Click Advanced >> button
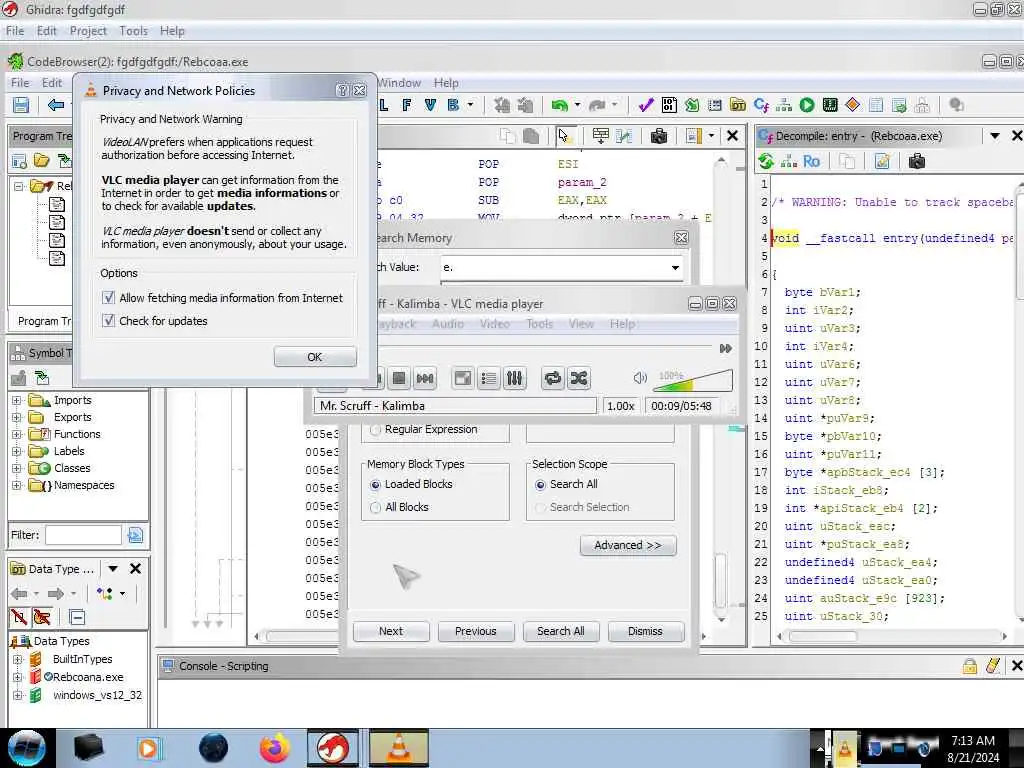Screen dimensions: 1024x768 [628, 545]
